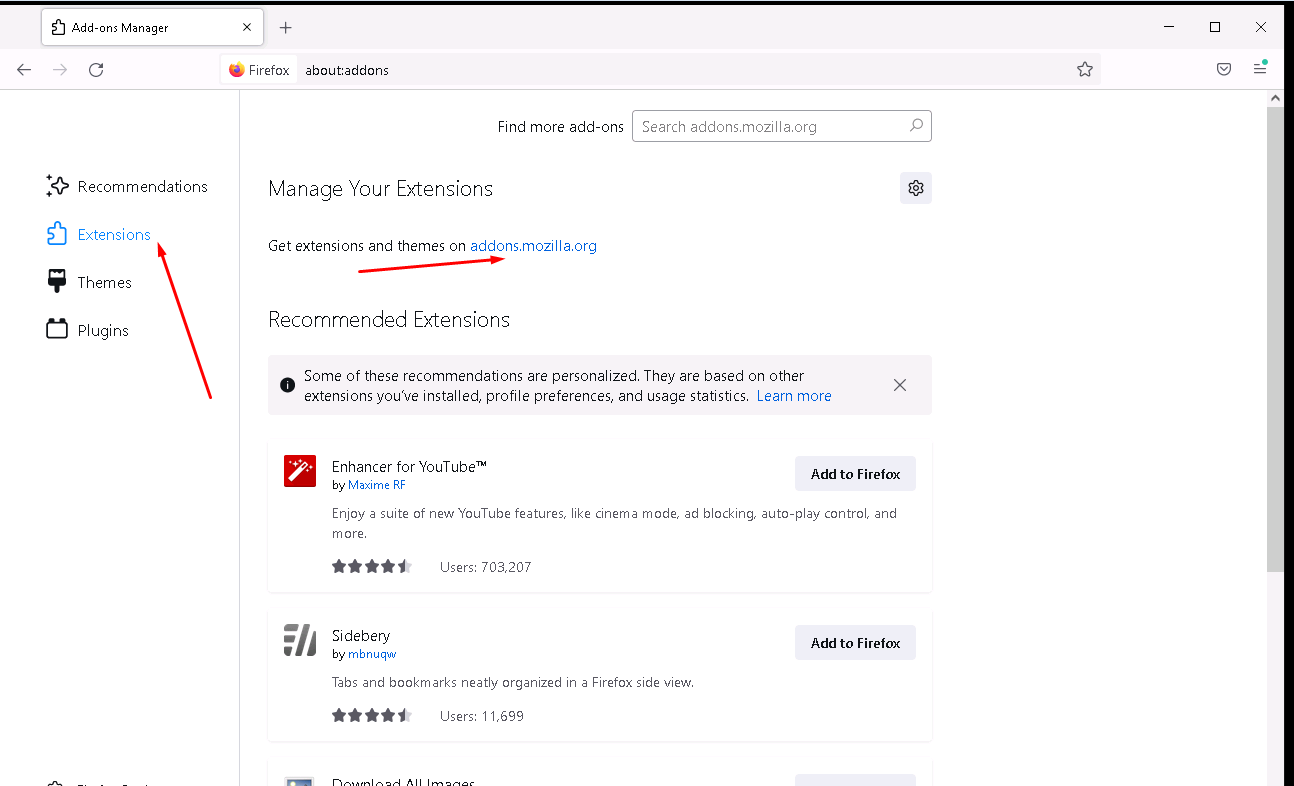The width and height of the screenshot is (1294, 786).
Task: Open author Maxime RF's profile link
Action: (377, 485)
